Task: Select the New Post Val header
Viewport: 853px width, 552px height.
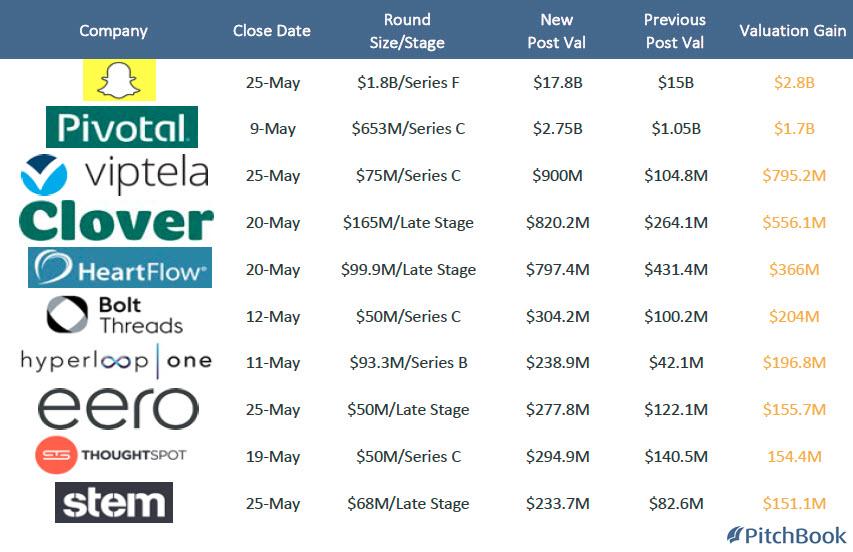Action: [x=557, y=31]
